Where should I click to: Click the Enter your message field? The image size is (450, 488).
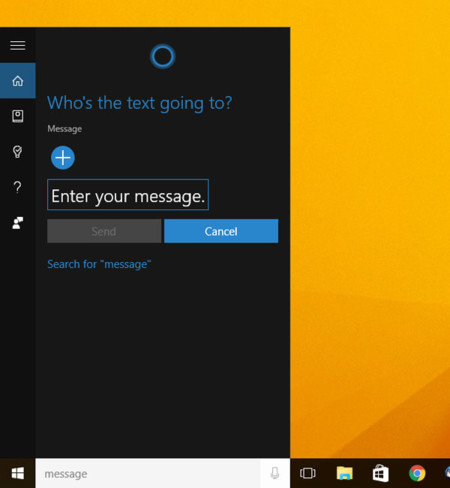128,195
